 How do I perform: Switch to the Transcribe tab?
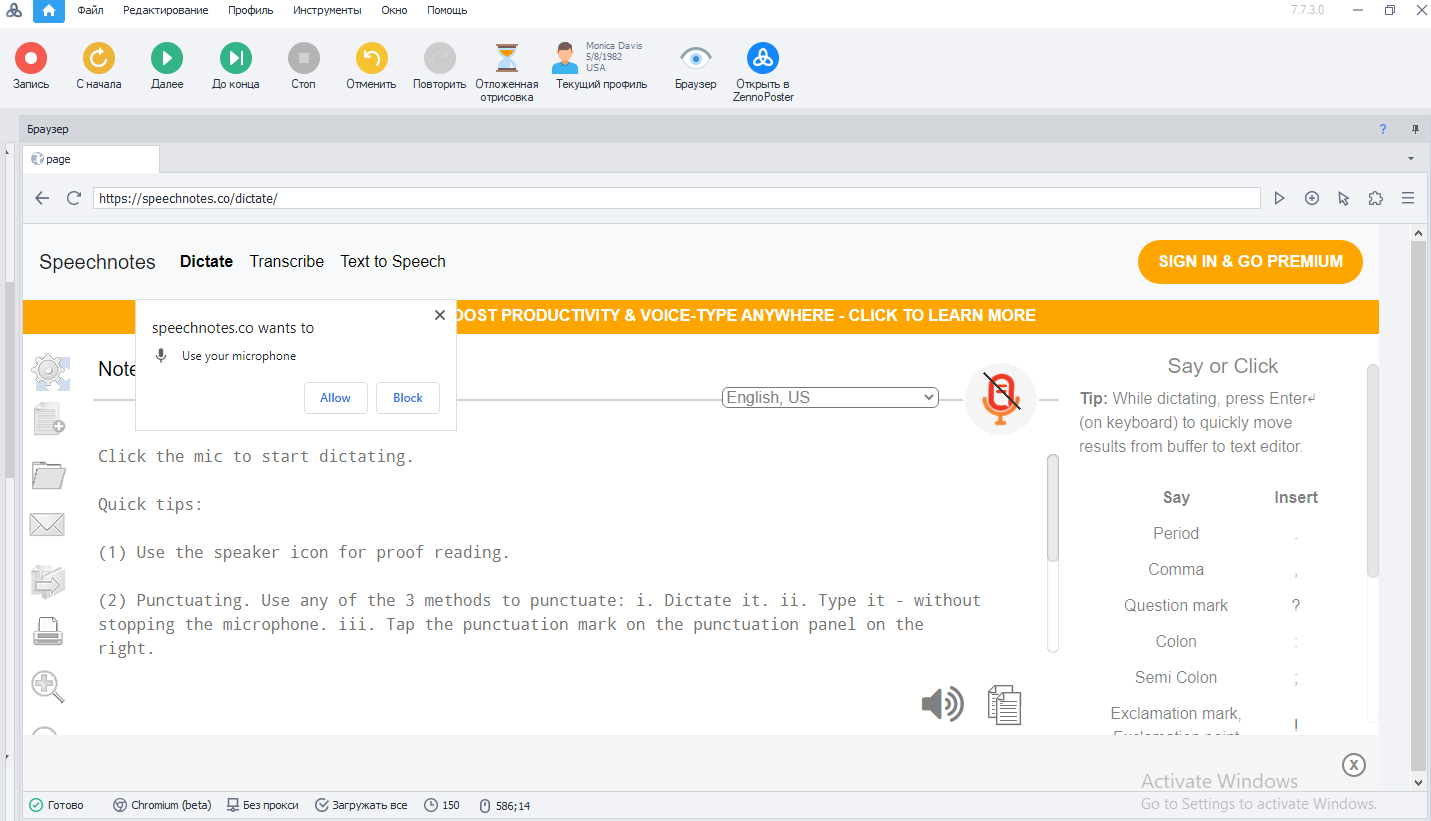pyautogui.click(x=287, y=261)
